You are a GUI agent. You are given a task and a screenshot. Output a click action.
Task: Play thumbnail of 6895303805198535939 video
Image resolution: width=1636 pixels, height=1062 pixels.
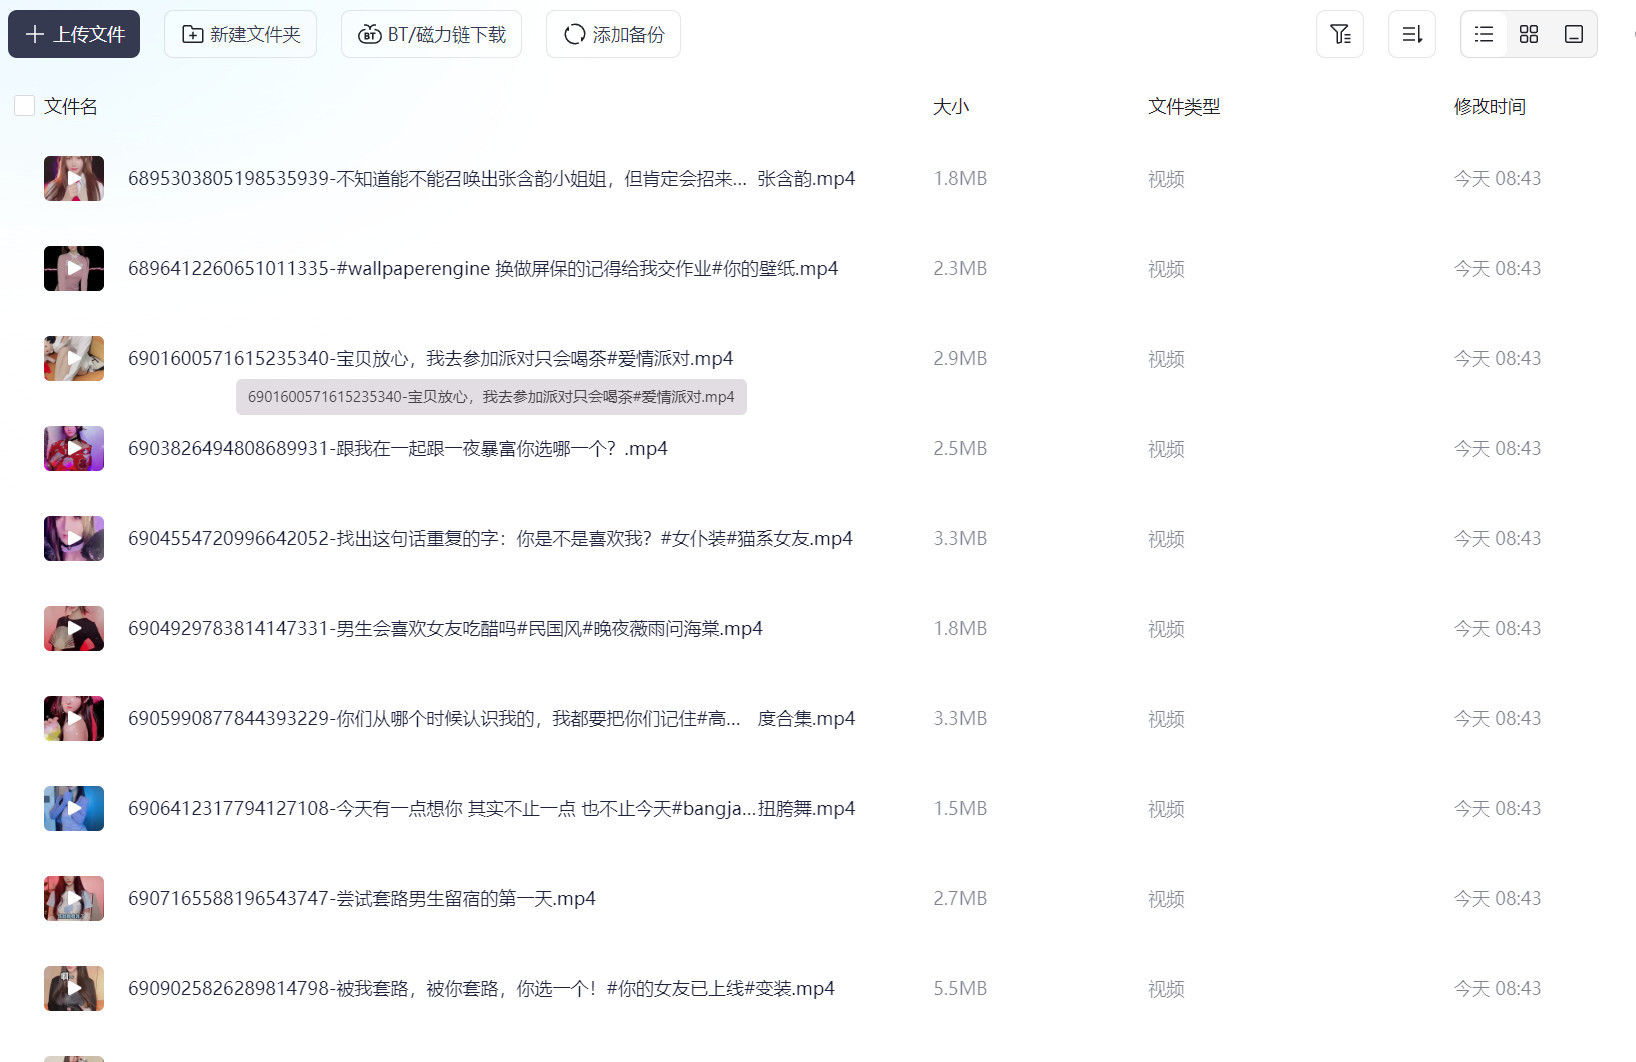74,178
